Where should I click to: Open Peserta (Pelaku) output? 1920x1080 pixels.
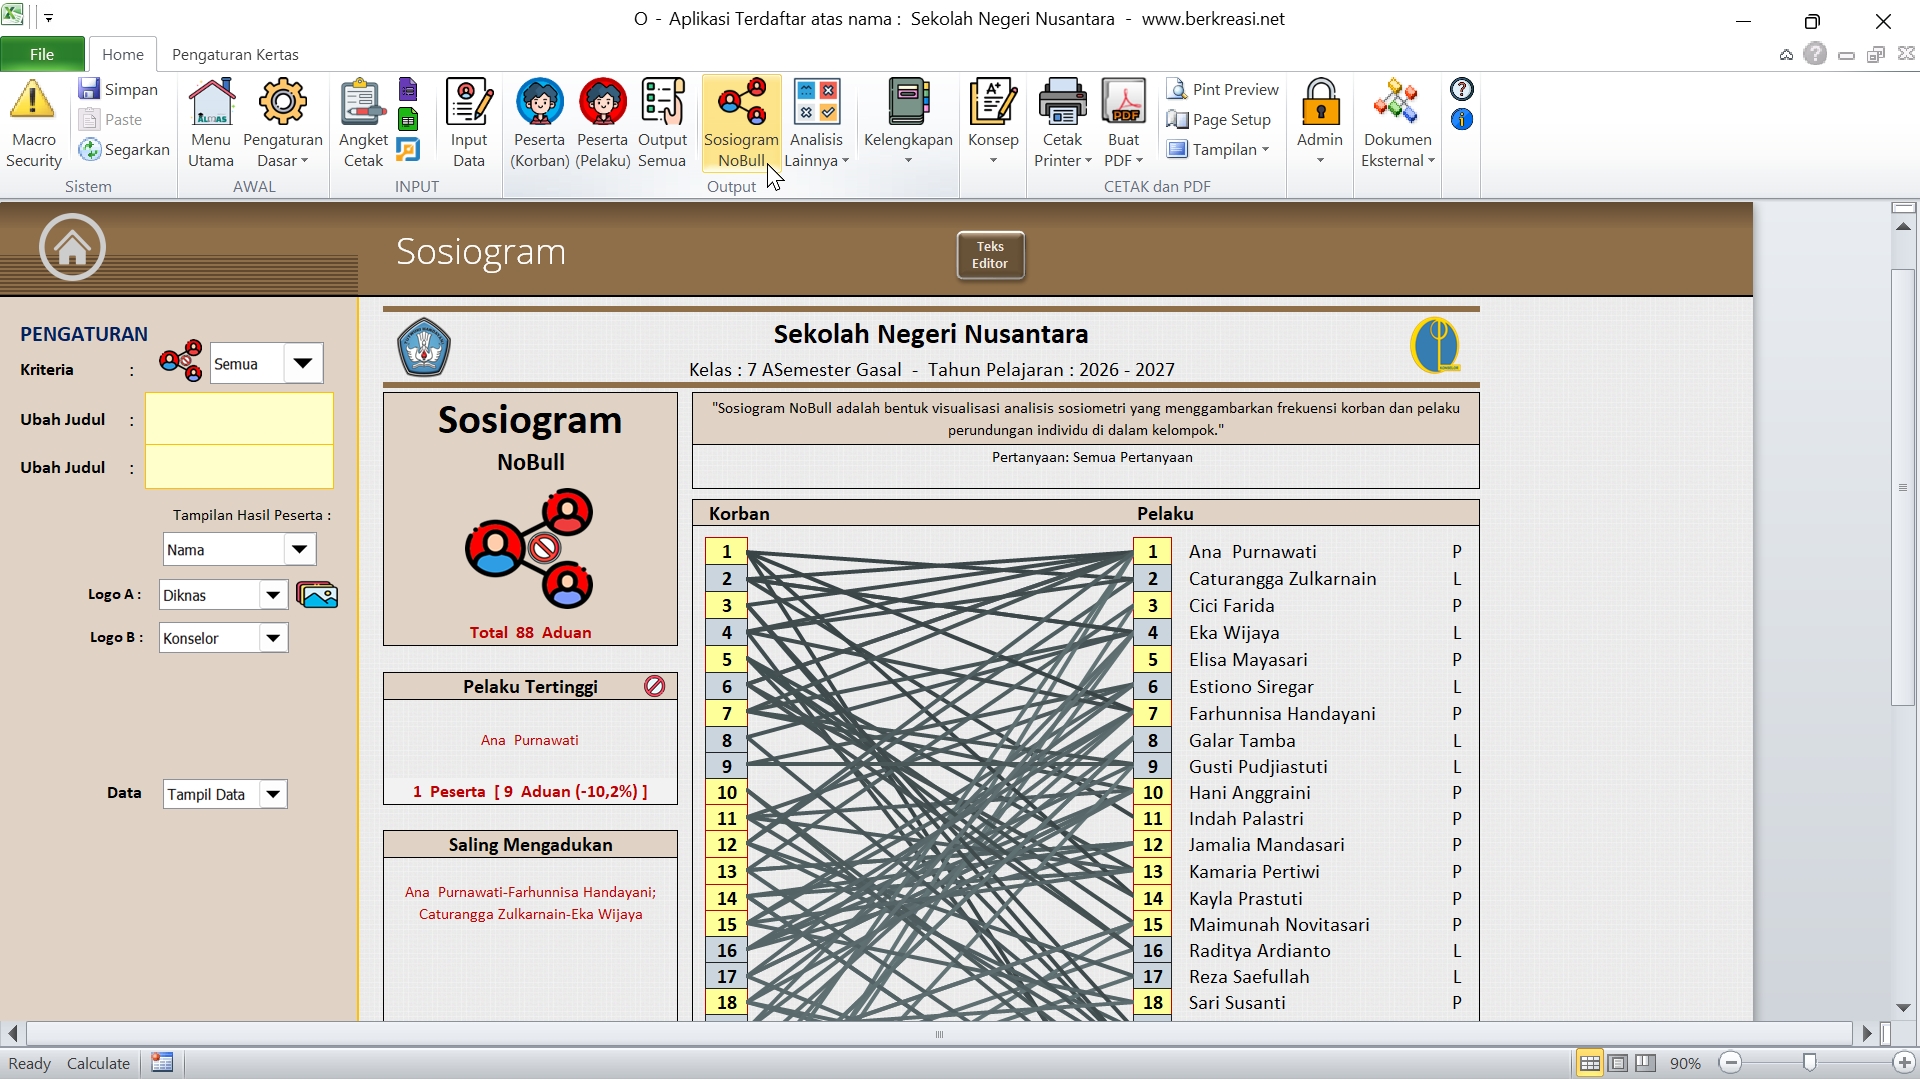click(x=602, y=123)
